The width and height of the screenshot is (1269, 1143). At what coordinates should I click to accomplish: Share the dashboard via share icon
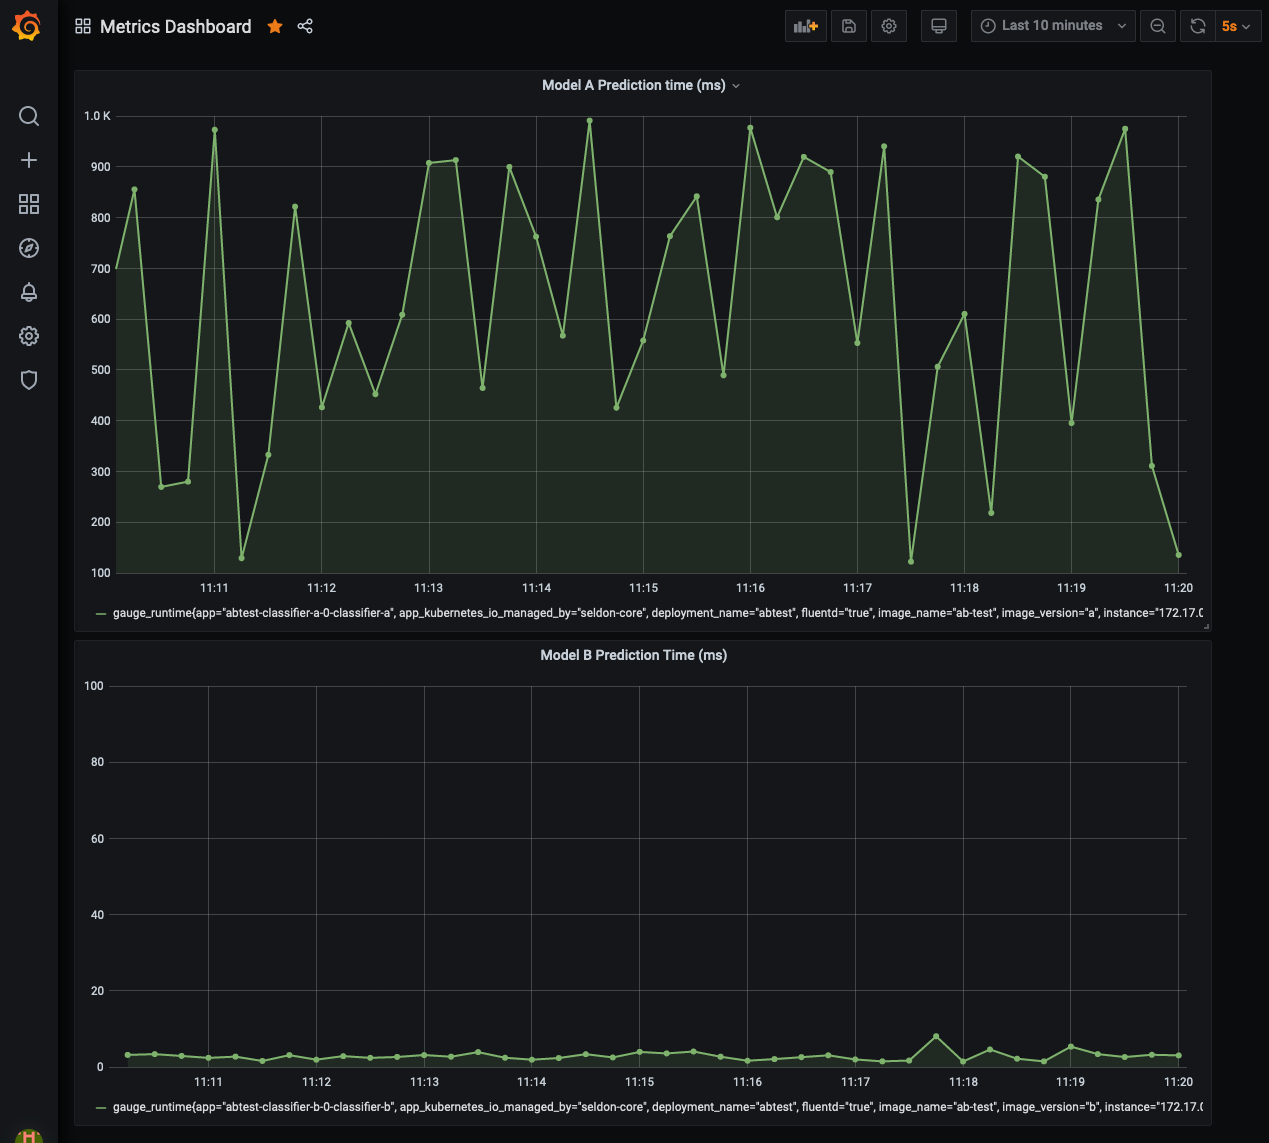(x=305, y=26)
